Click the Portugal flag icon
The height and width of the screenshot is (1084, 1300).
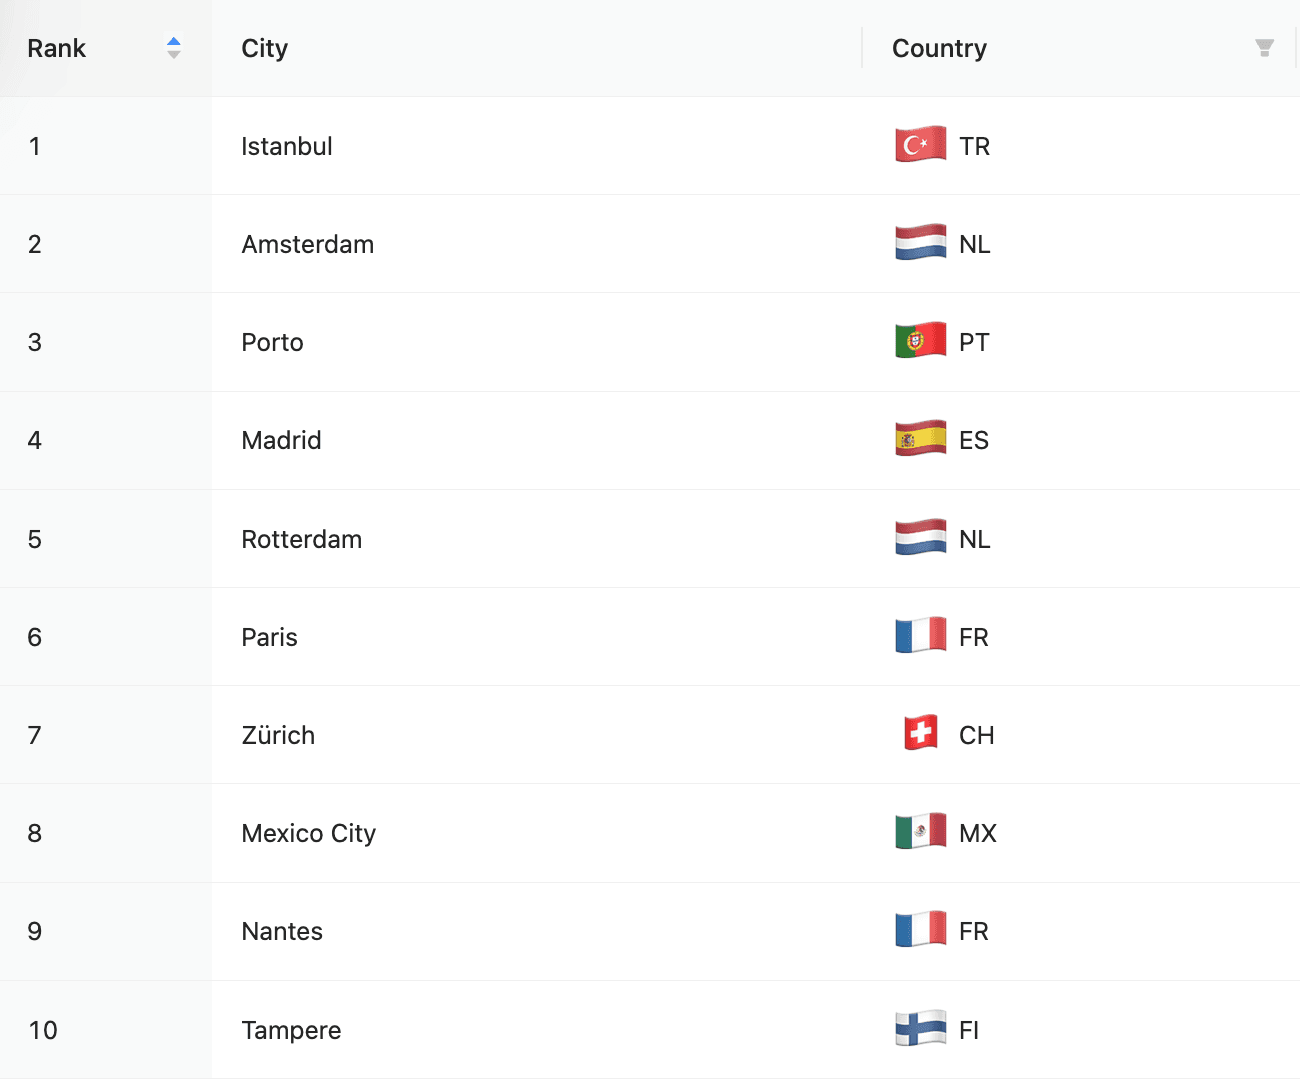921,341
